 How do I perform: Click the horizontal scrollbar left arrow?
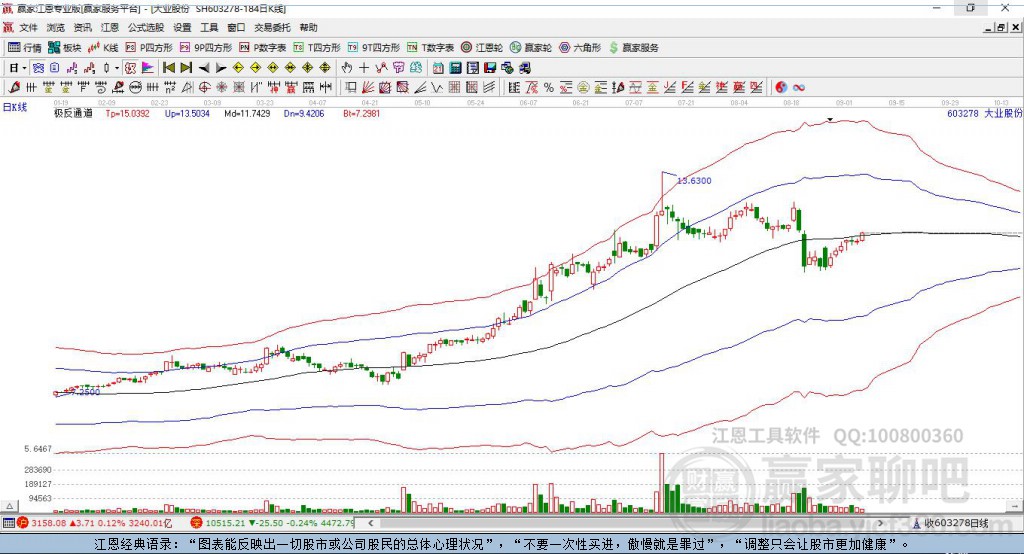(370, 523)
